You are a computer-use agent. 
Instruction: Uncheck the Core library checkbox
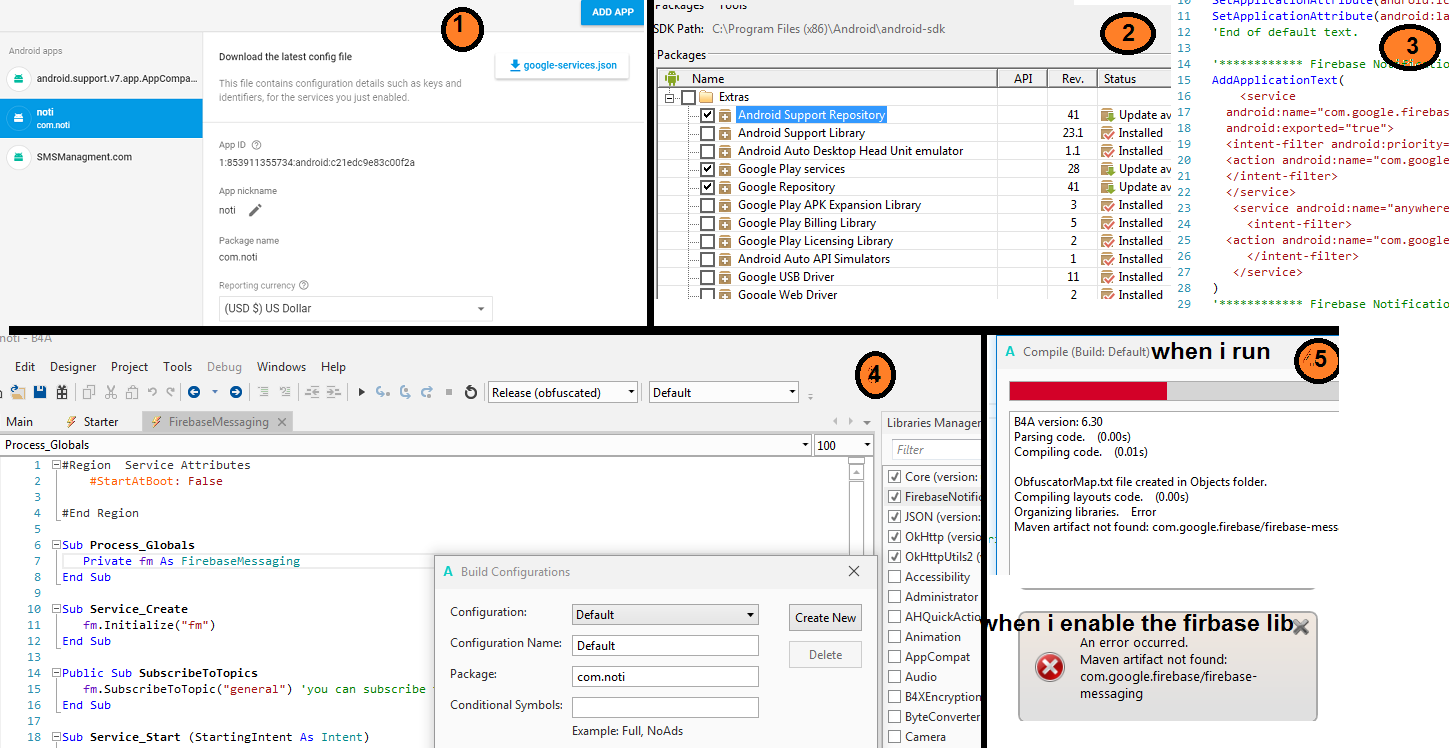click(x=895, y=477)
